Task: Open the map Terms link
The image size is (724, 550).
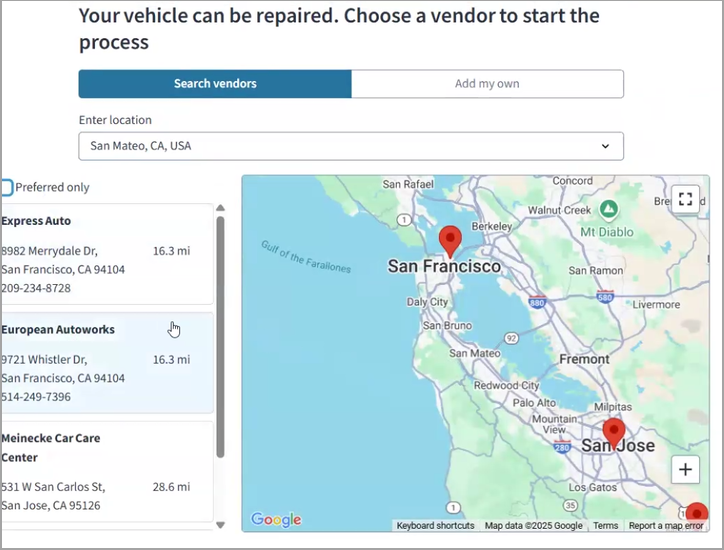Action: click(x=605, y=526)
